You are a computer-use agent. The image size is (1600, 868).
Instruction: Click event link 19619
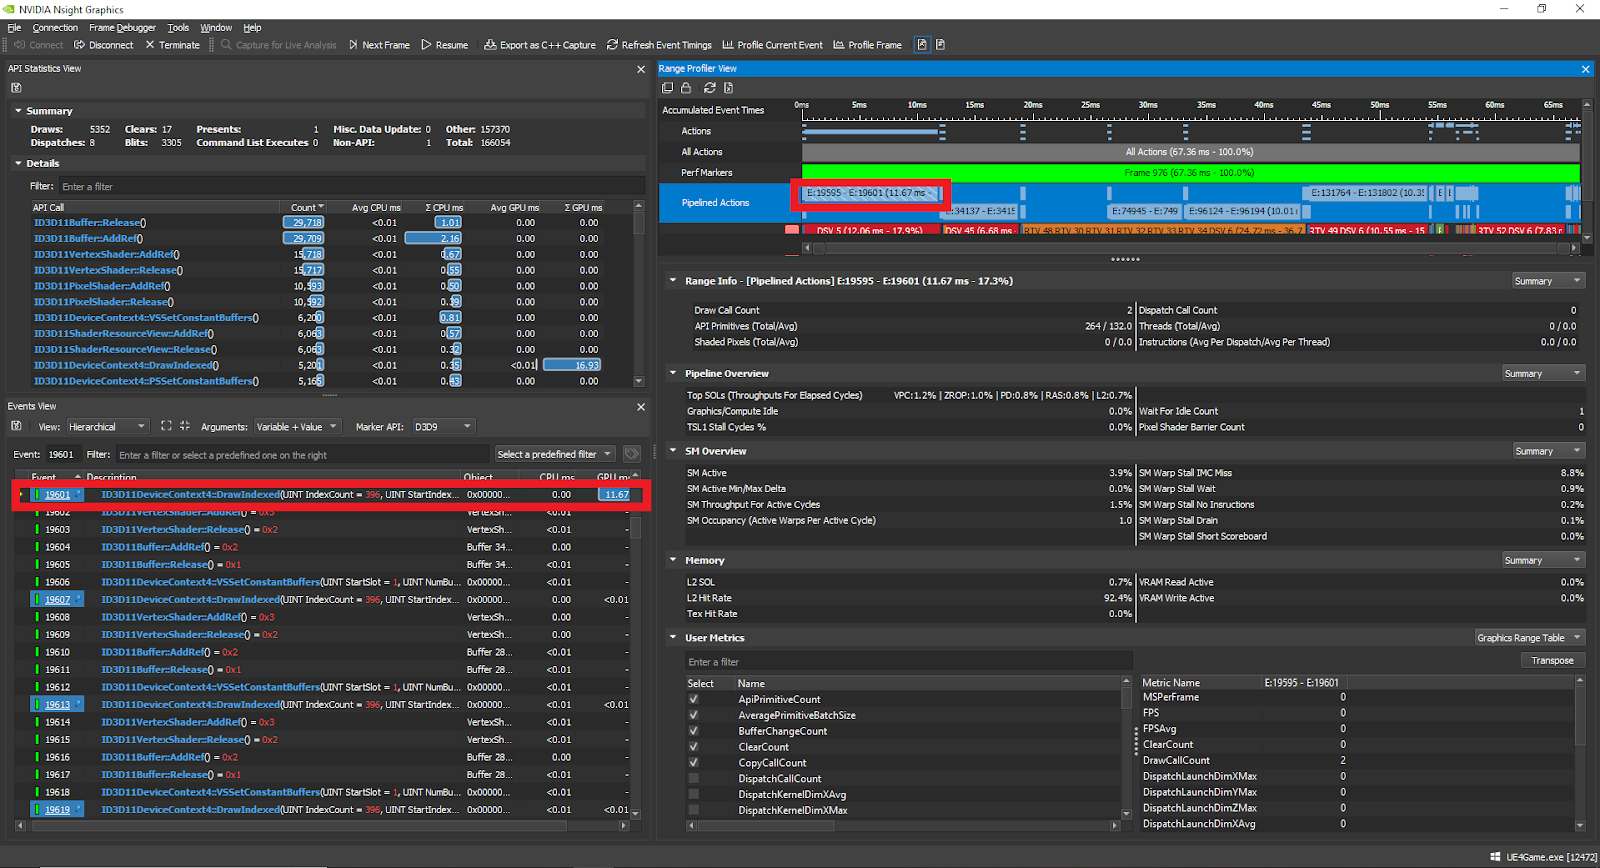coord(57,810)
